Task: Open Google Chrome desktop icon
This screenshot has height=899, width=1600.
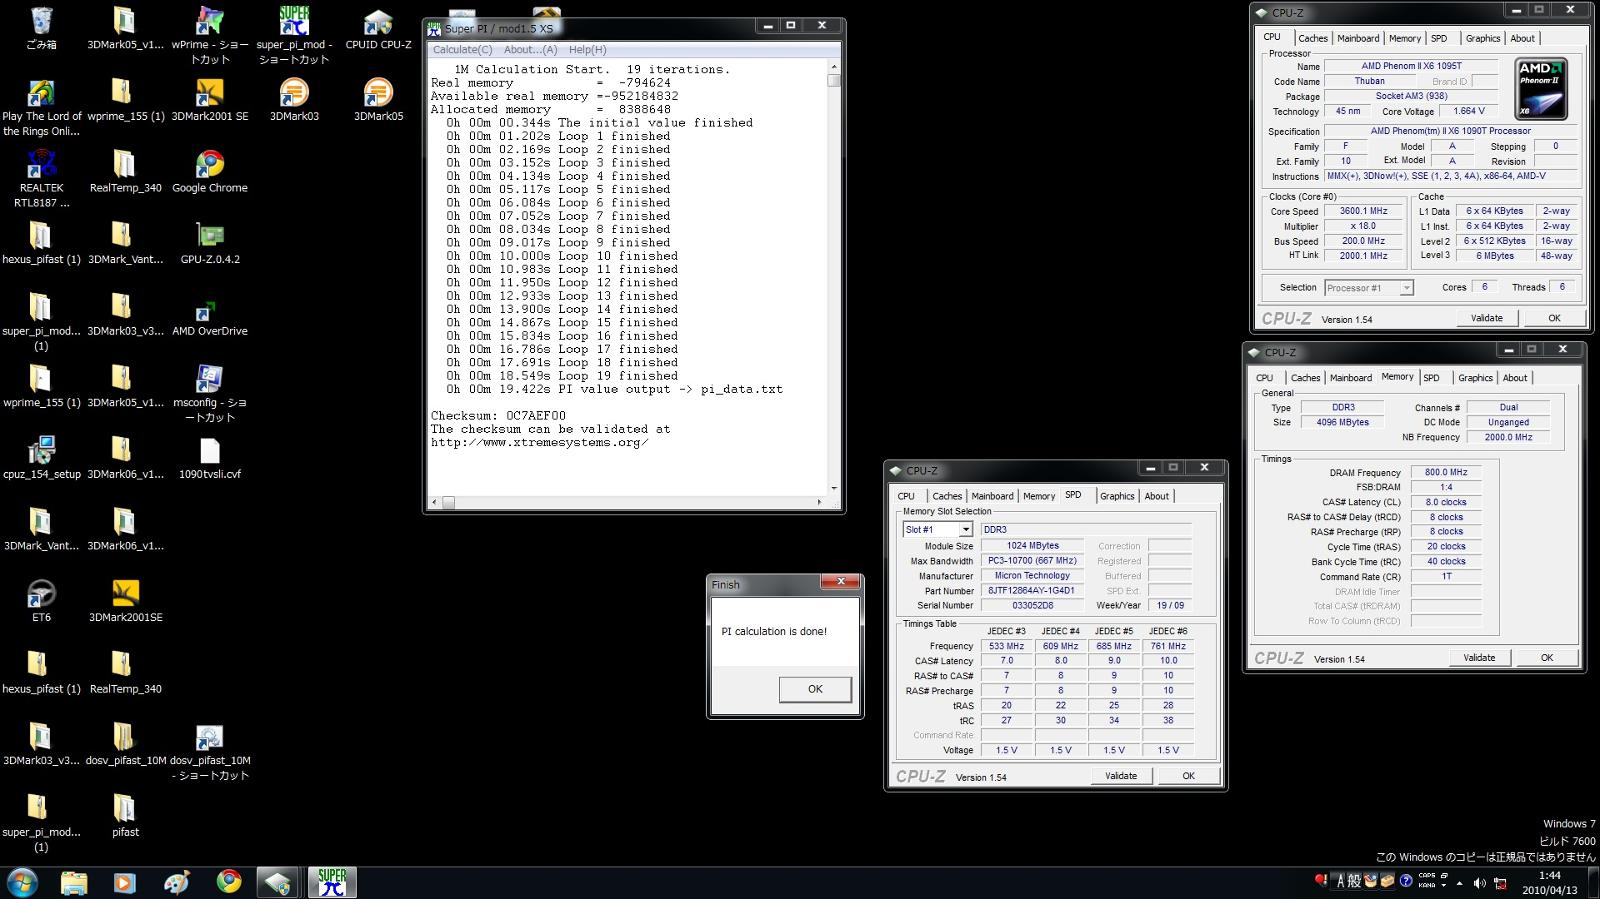Action: tap(210, 172)
